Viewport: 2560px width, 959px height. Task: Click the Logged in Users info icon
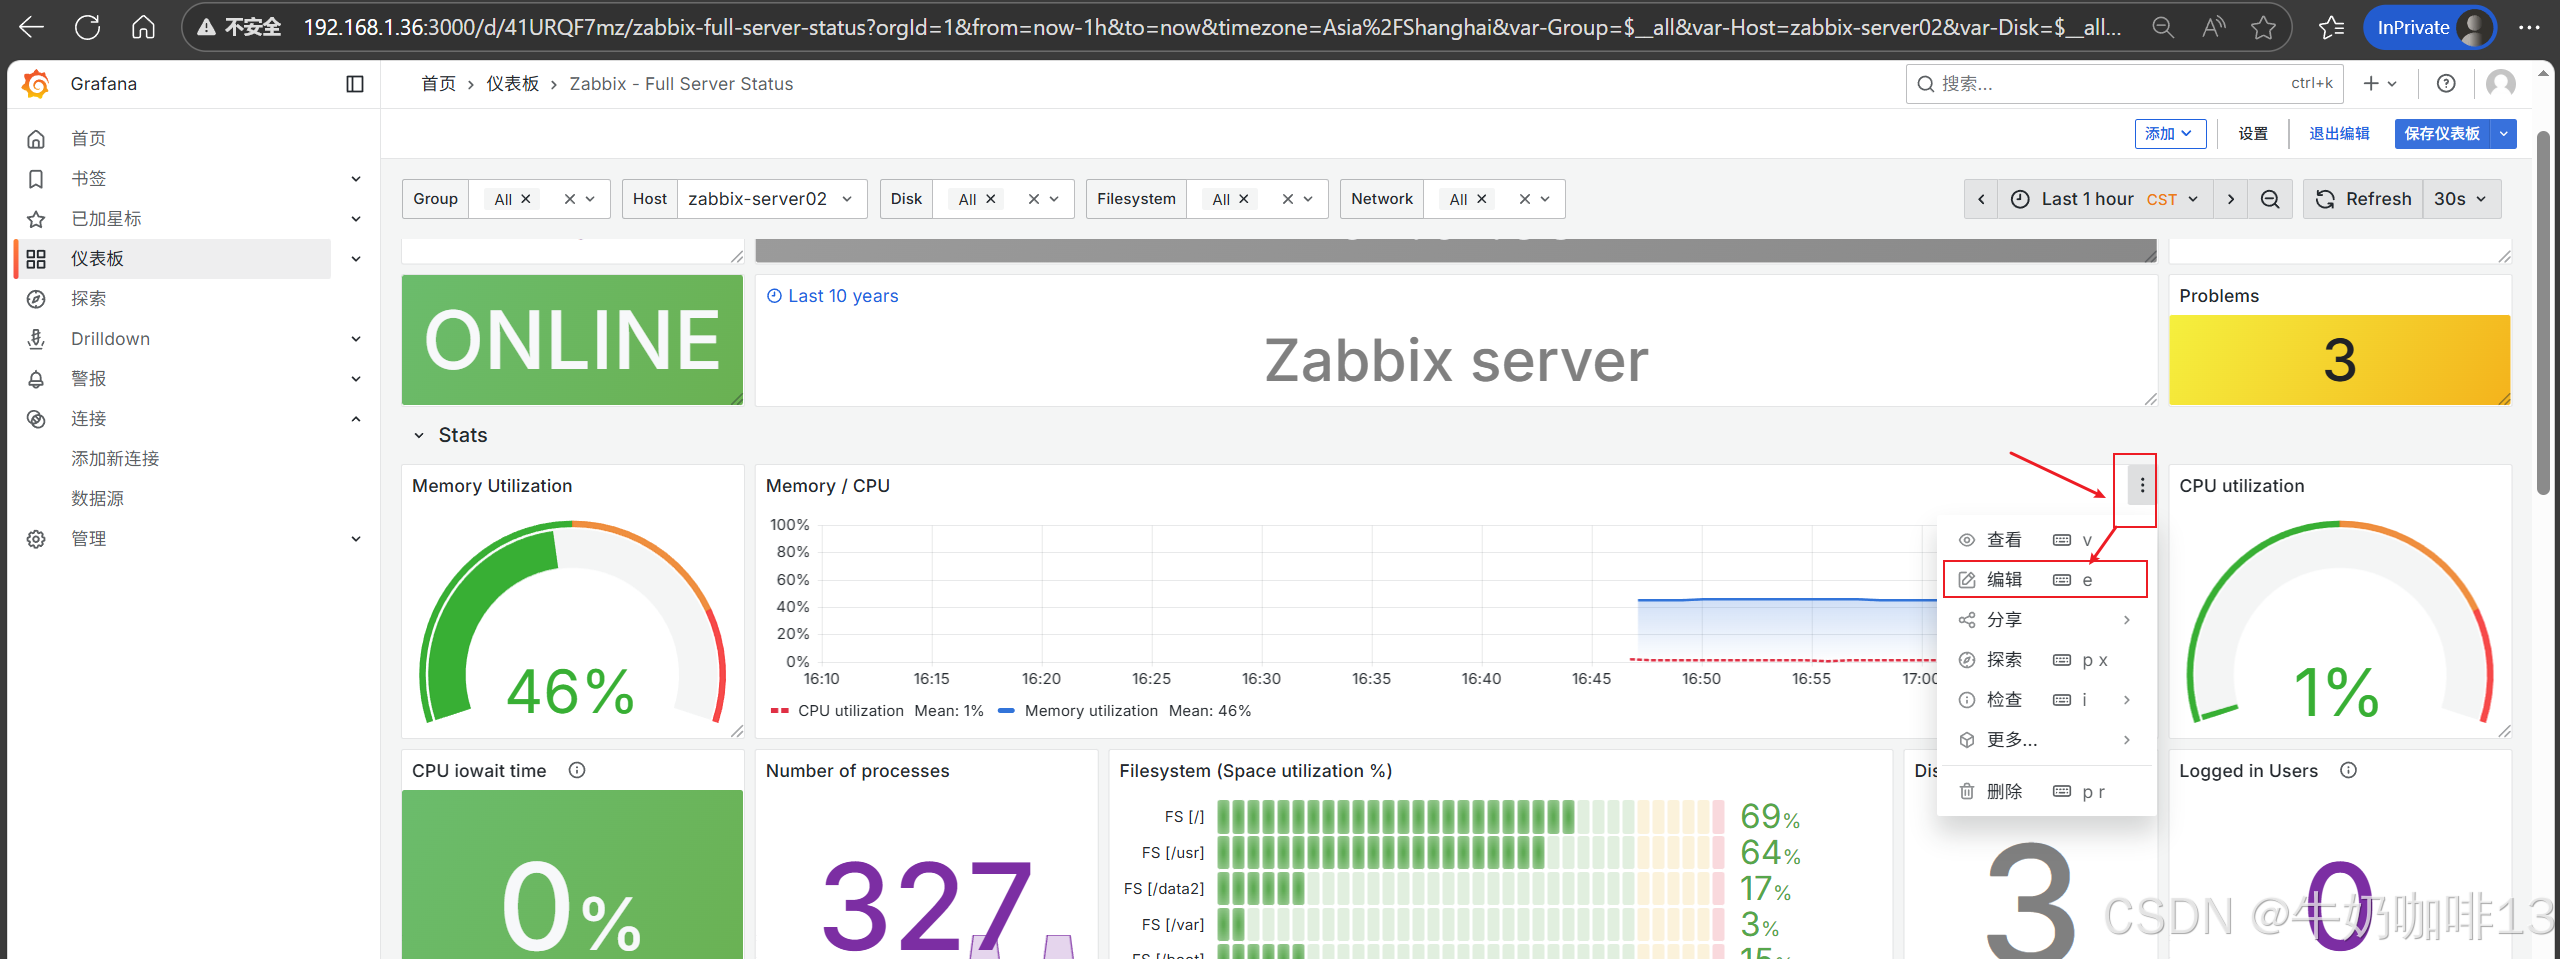pos(2348,771)
